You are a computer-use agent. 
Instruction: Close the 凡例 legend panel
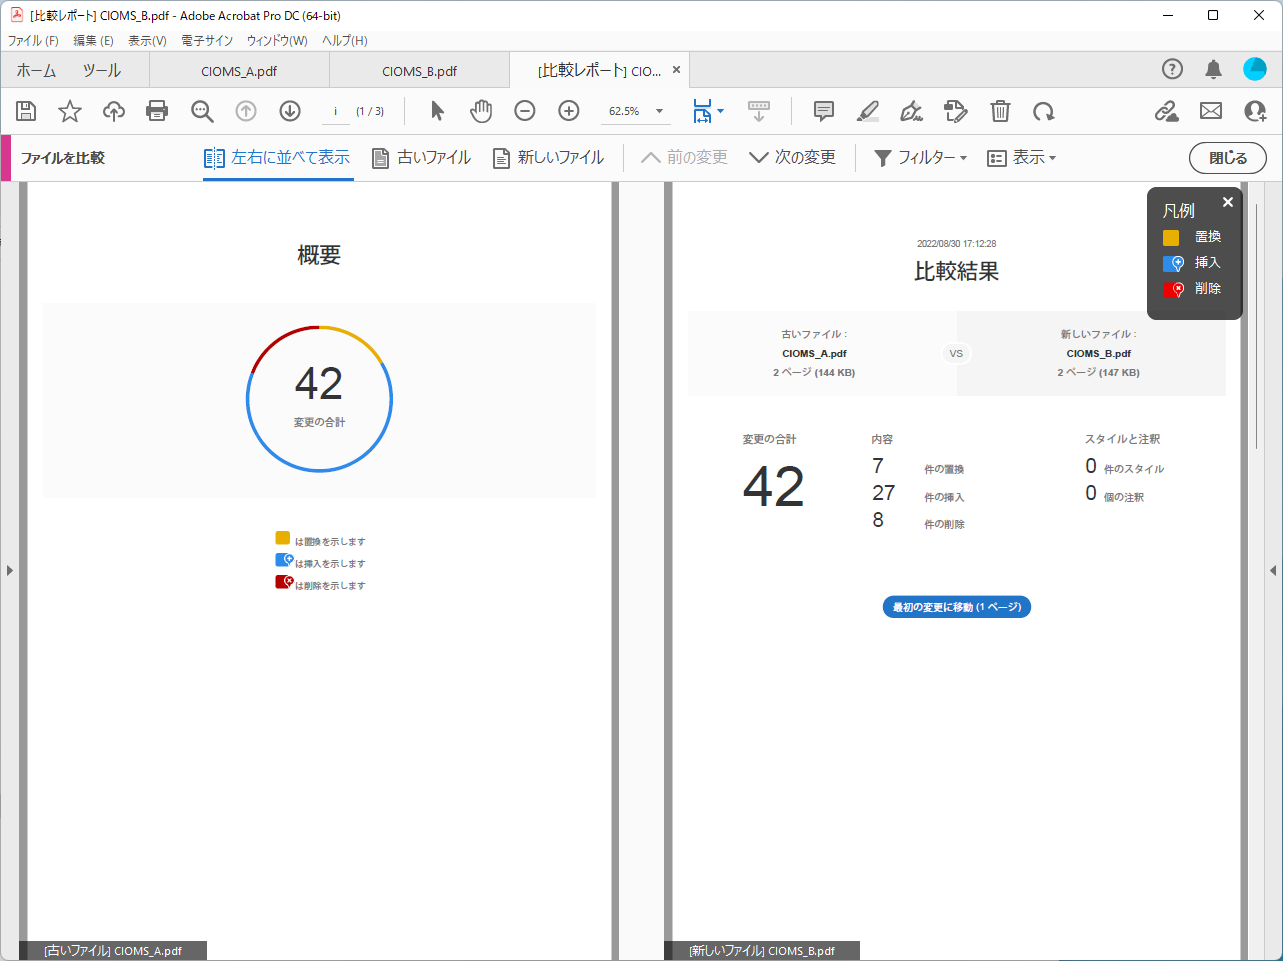(x=1228, y=202)
